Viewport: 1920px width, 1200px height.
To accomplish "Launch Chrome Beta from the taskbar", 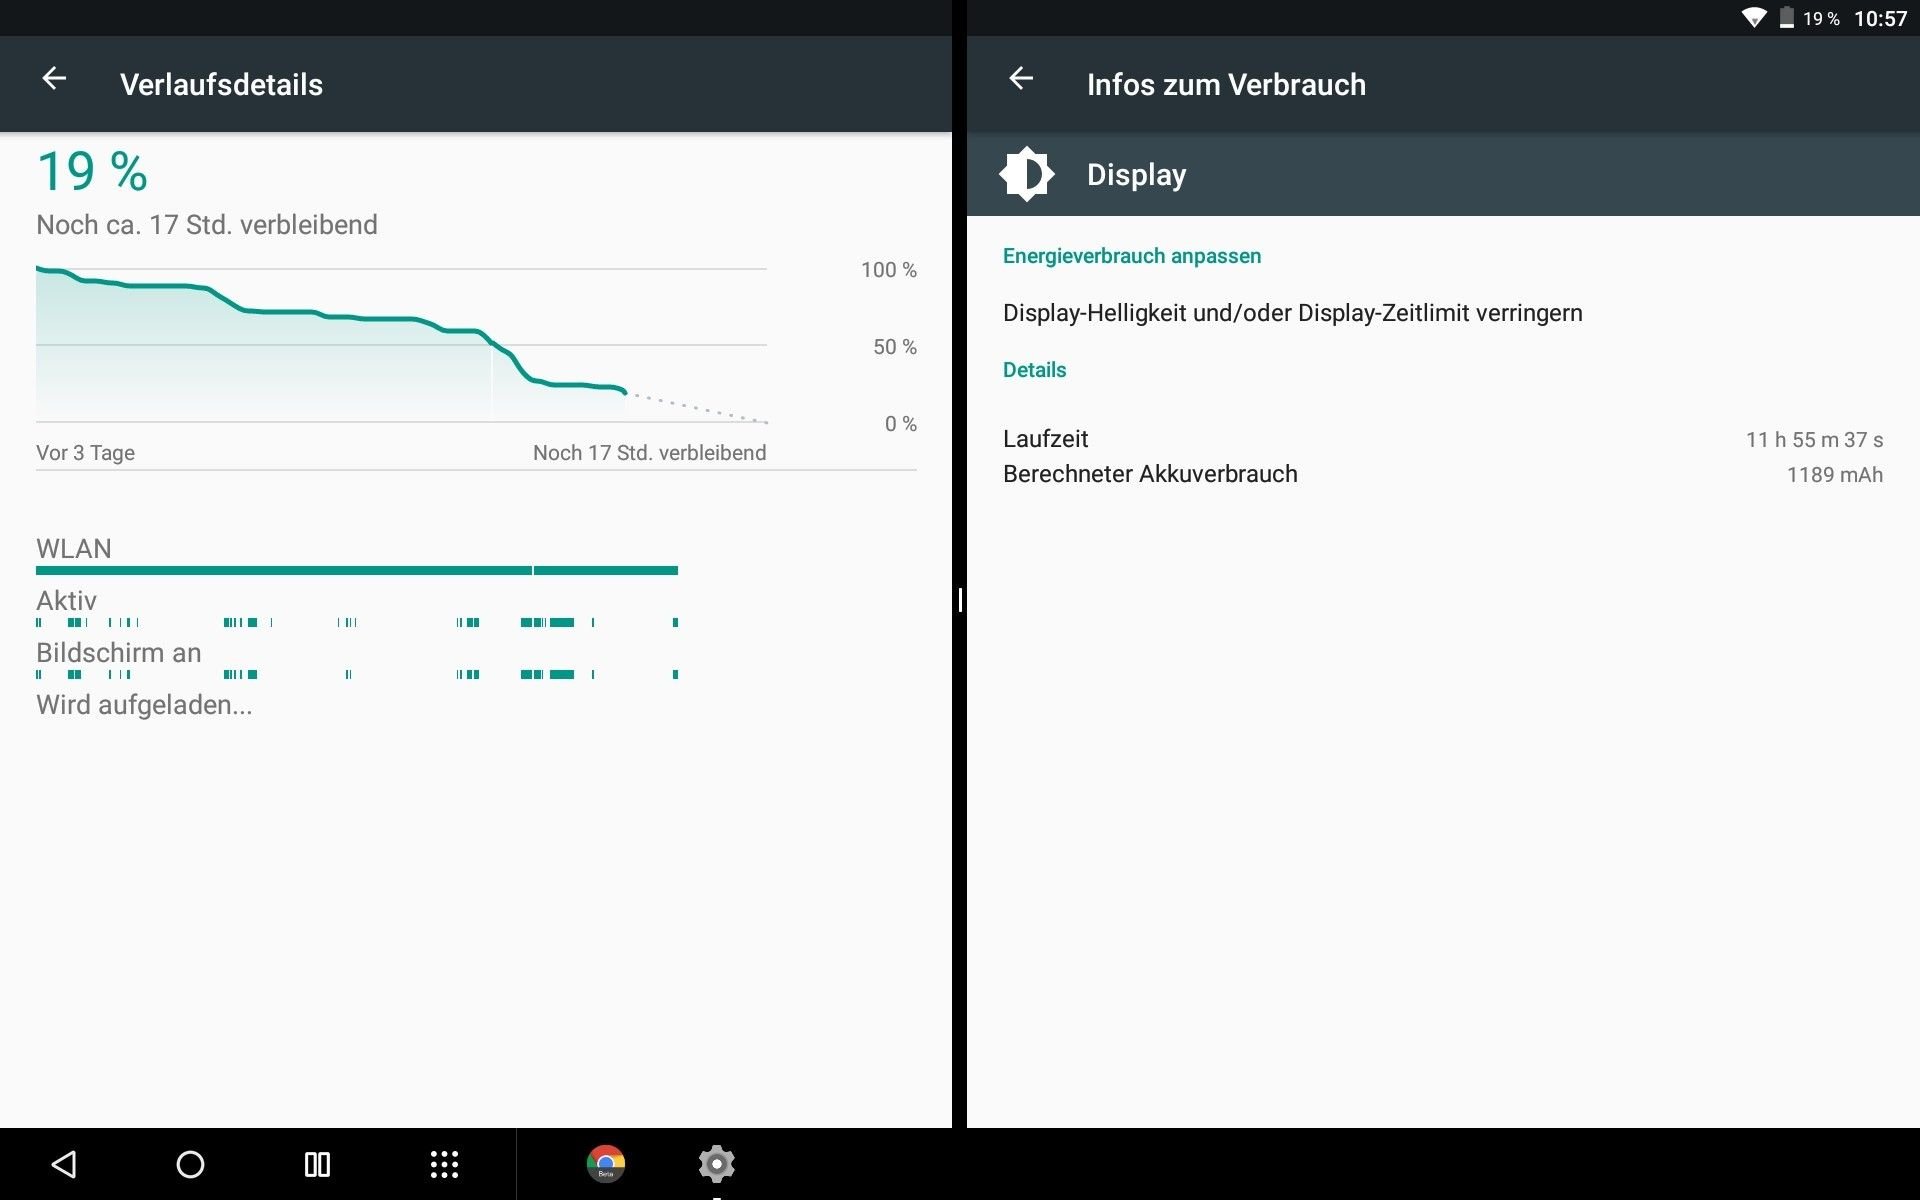I will click(x=606, y=1164).
